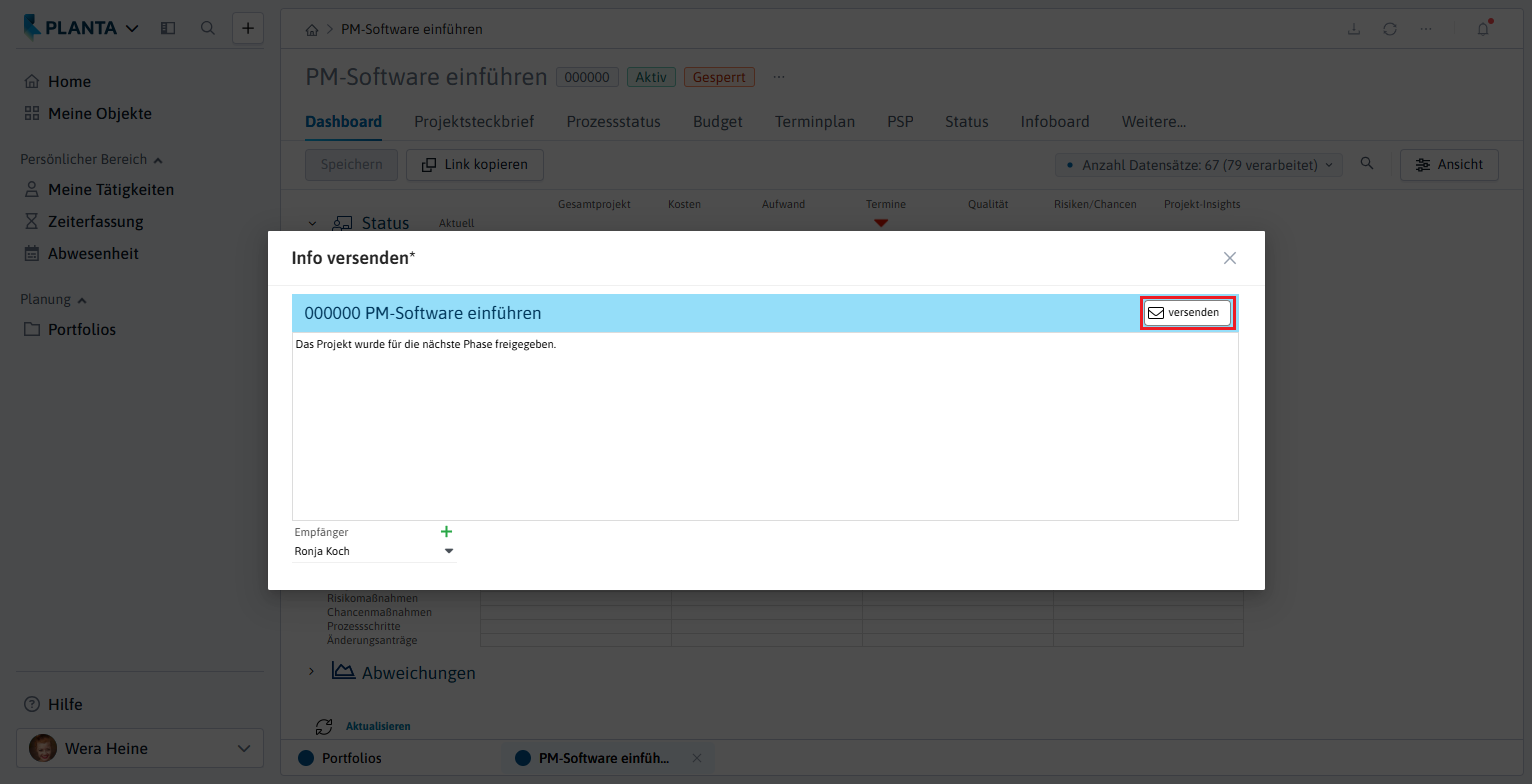Click the versenden button in the dialog
Screen dimensions: 1532x784
(1188, 313)
